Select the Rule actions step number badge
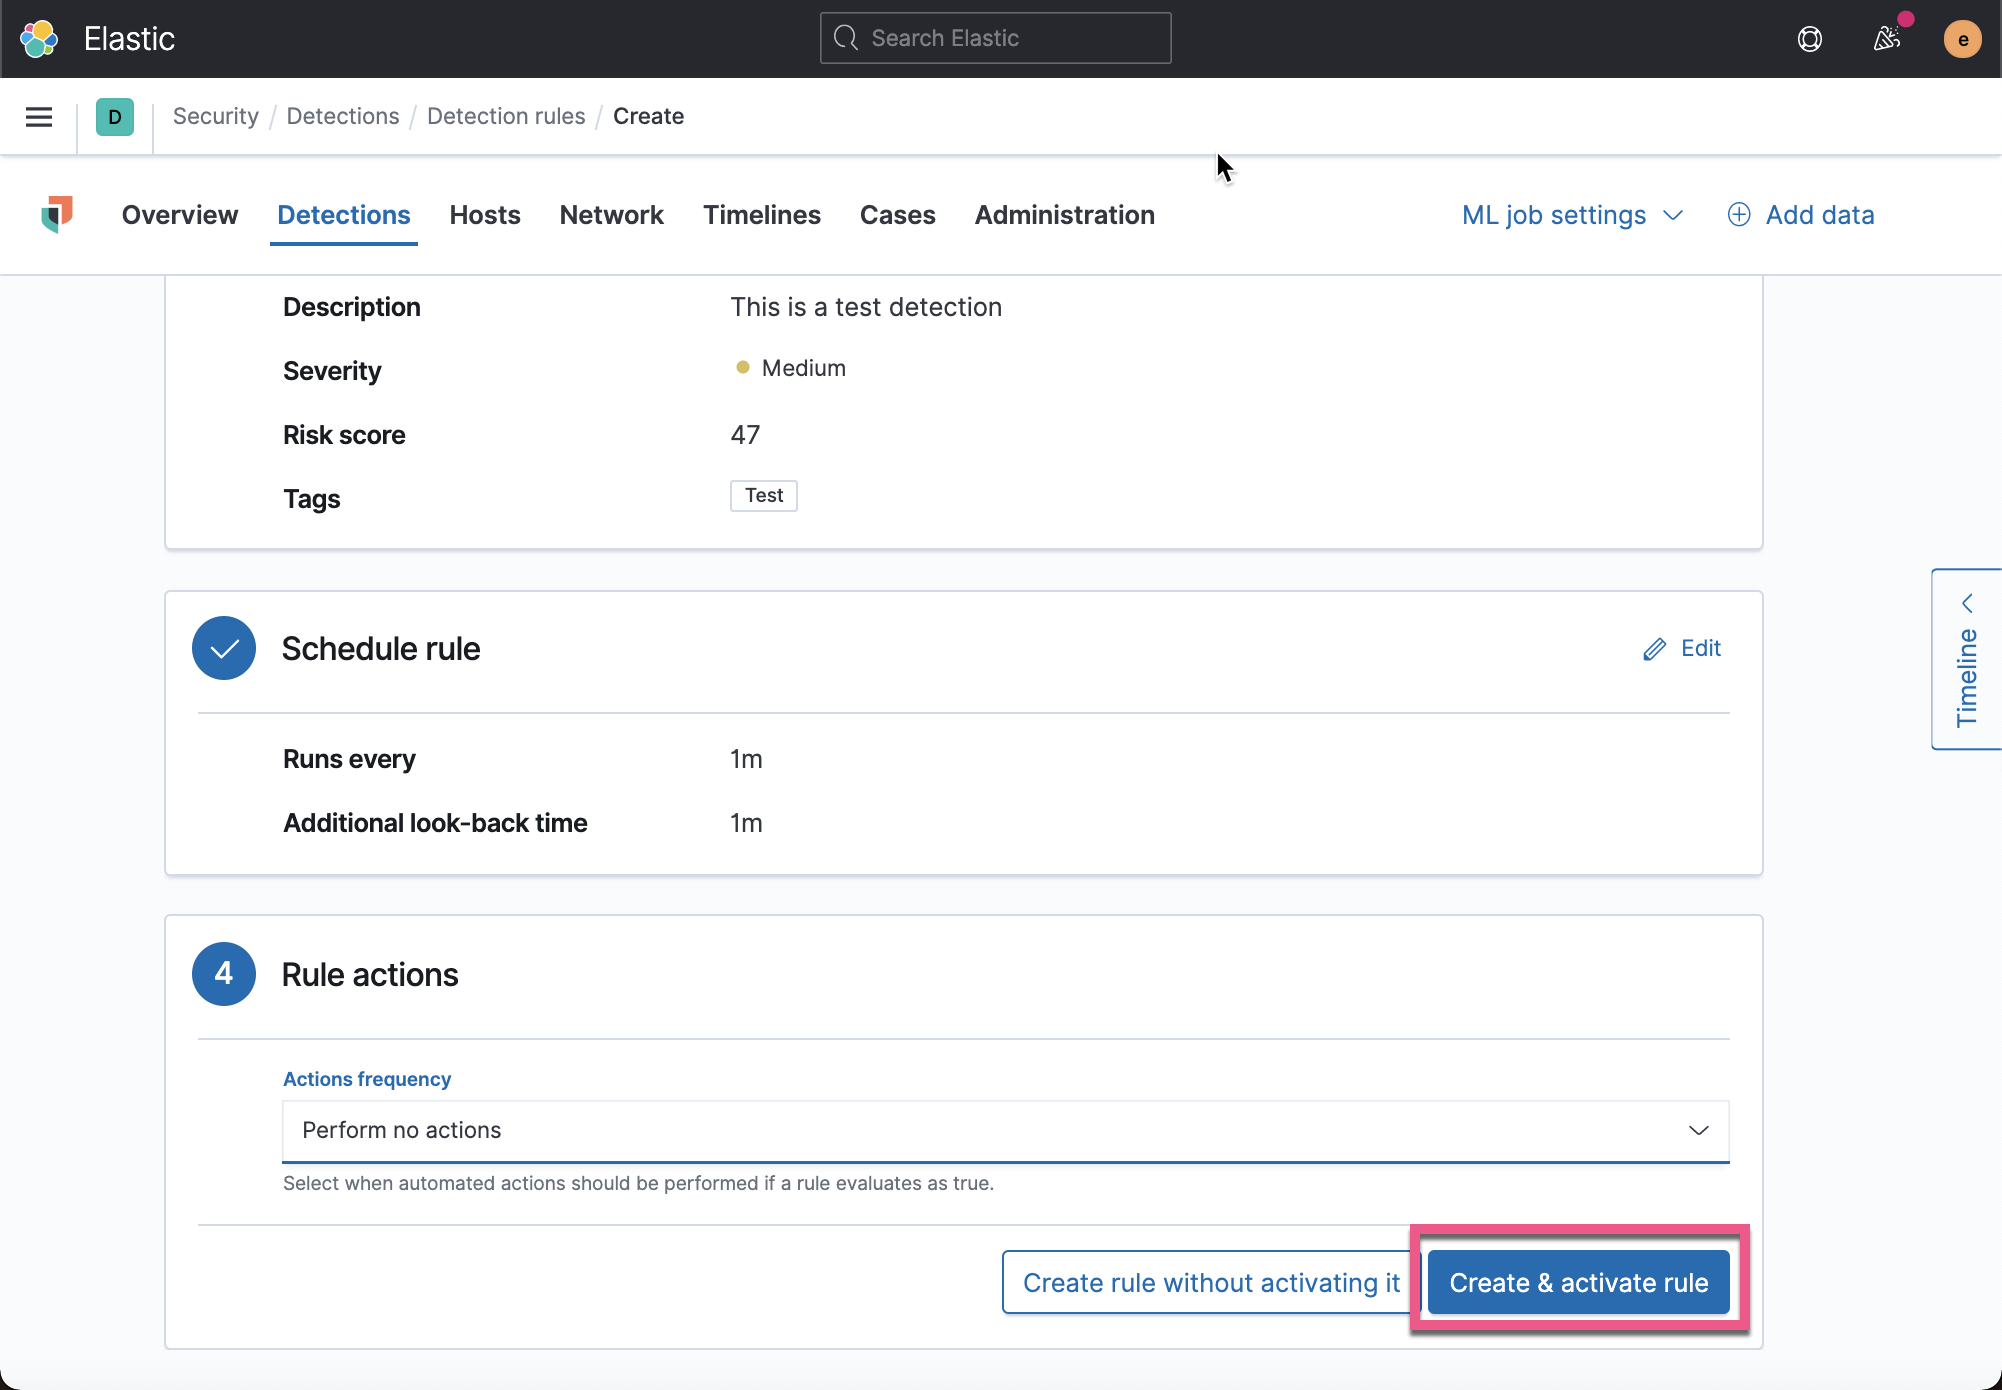The width and height of the screenshot is (2002, 1390). coord(223,973)
